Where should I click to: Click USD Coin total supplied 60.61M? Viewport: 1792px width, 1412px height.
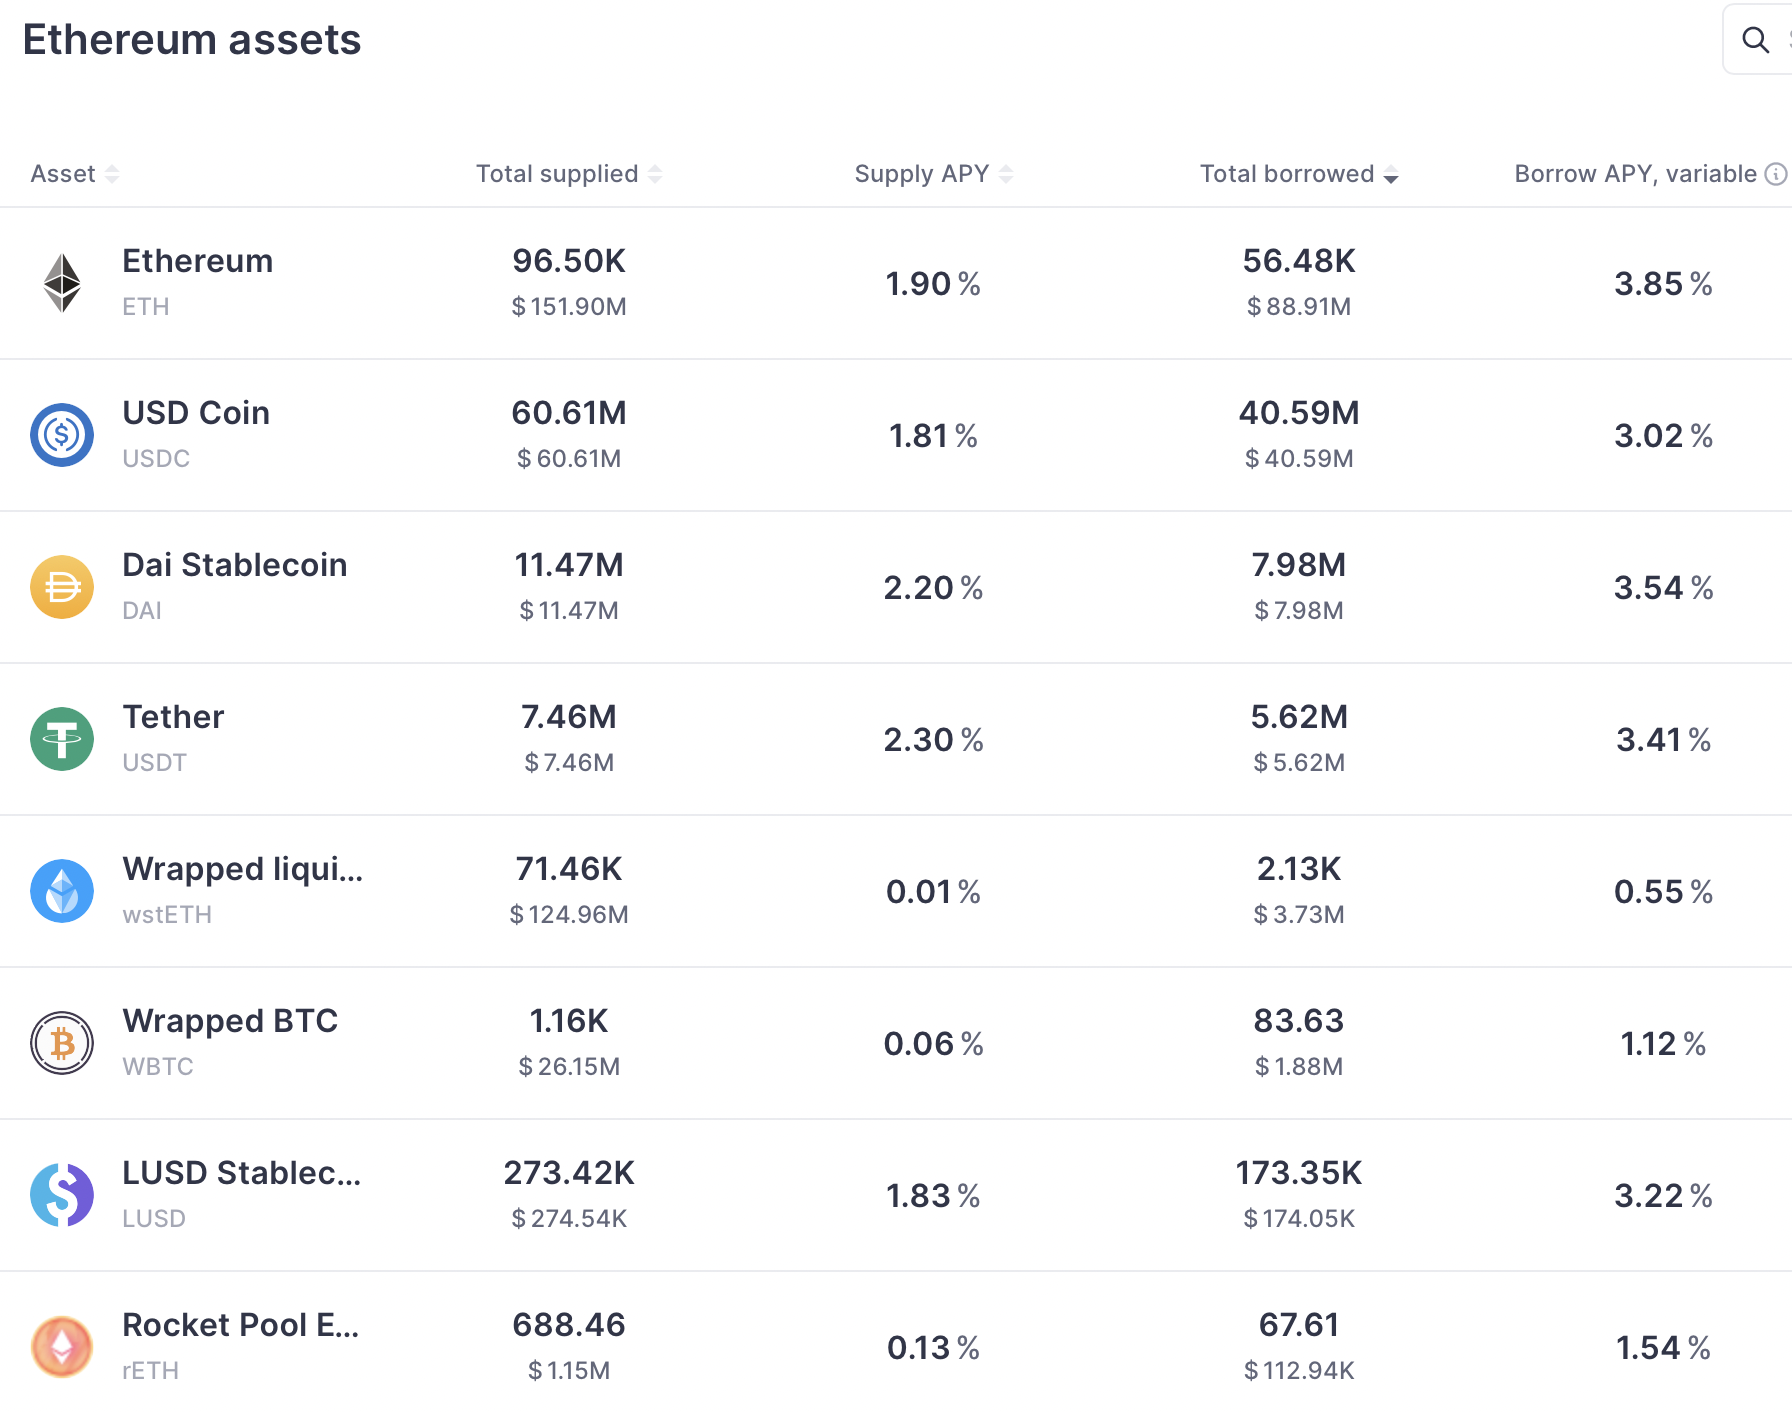[569, 413]
